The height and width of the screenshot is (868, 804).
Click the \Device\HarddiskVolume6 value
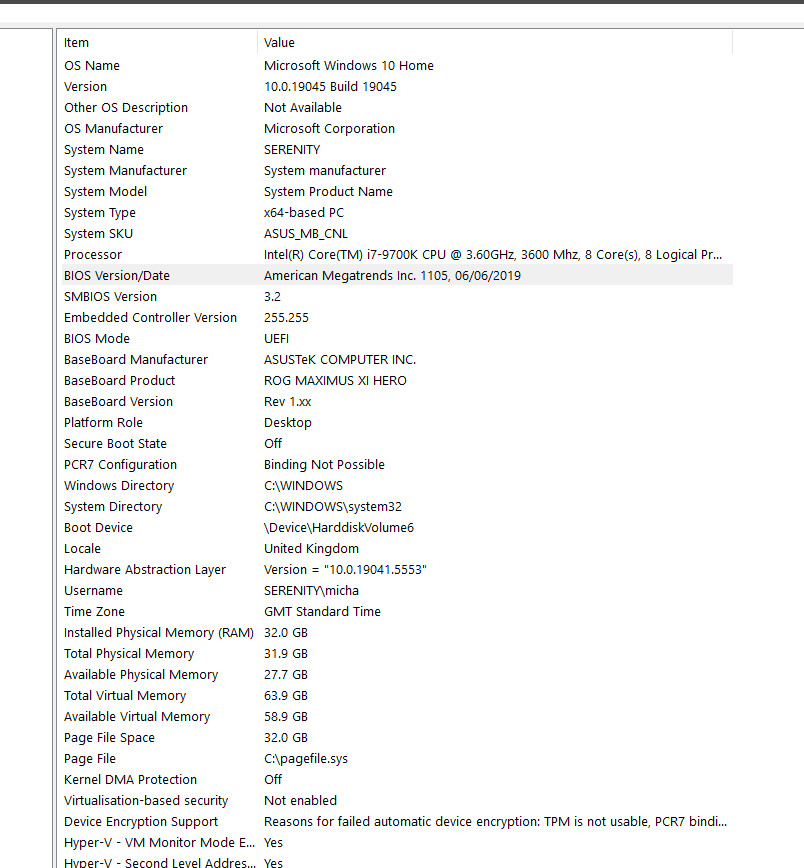339,528
